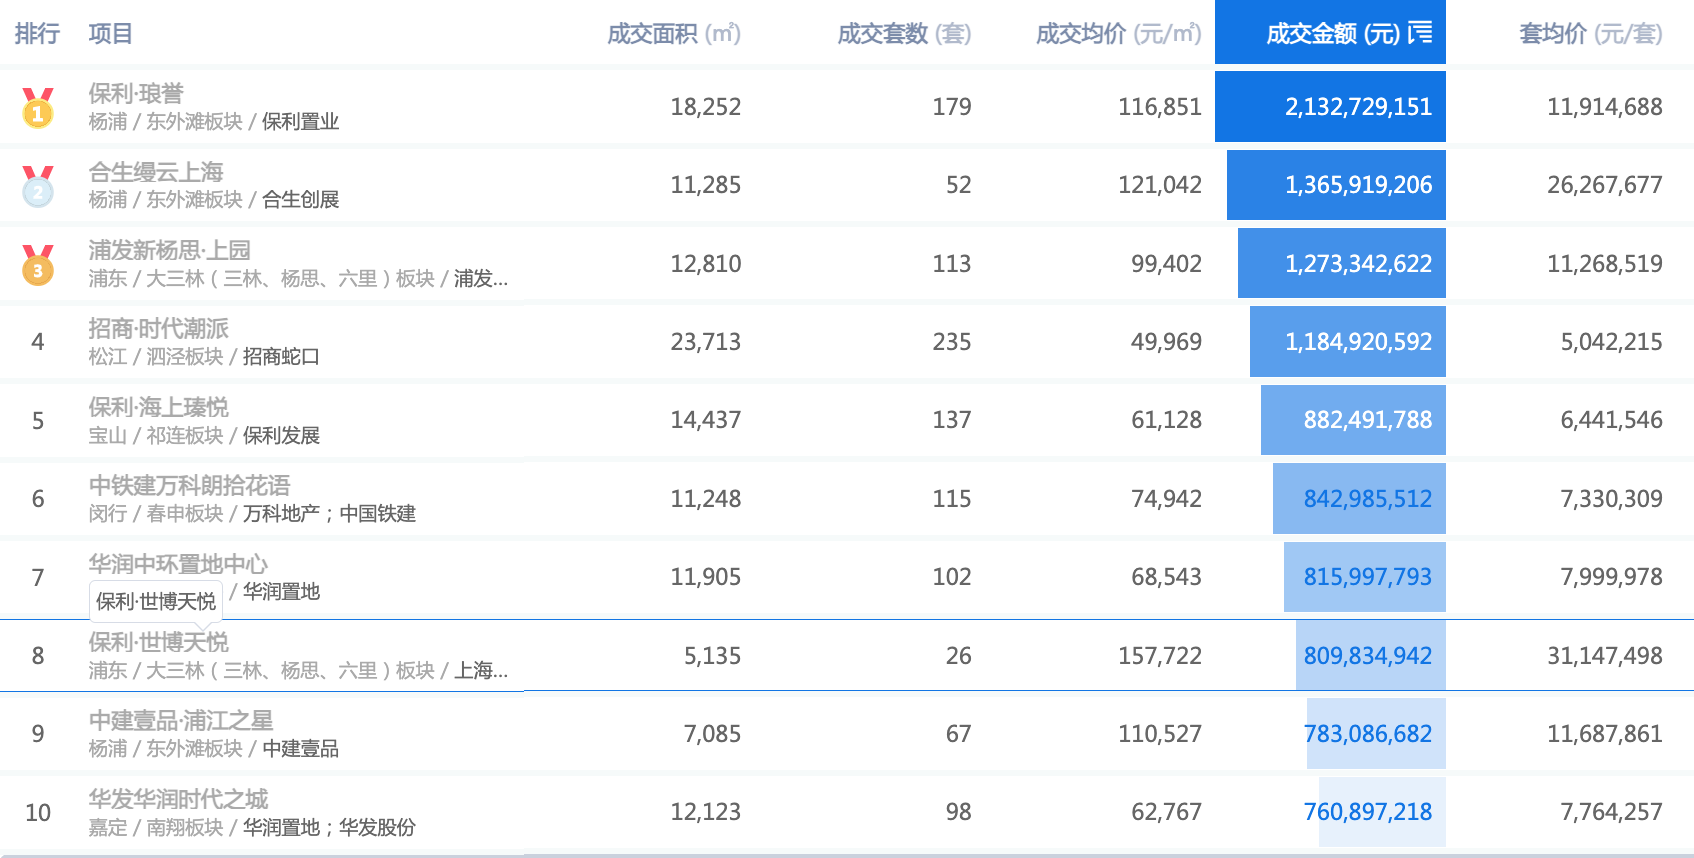
Task: Open the 合生缦云上海 project link
Action: [156, 172]
